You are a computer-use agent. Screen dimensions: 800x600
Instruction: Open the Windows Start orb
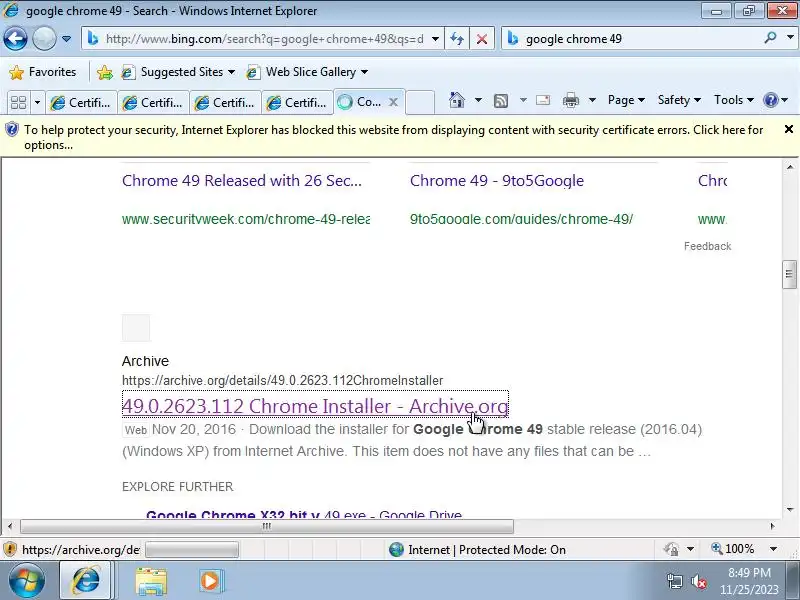coord(26,580)
